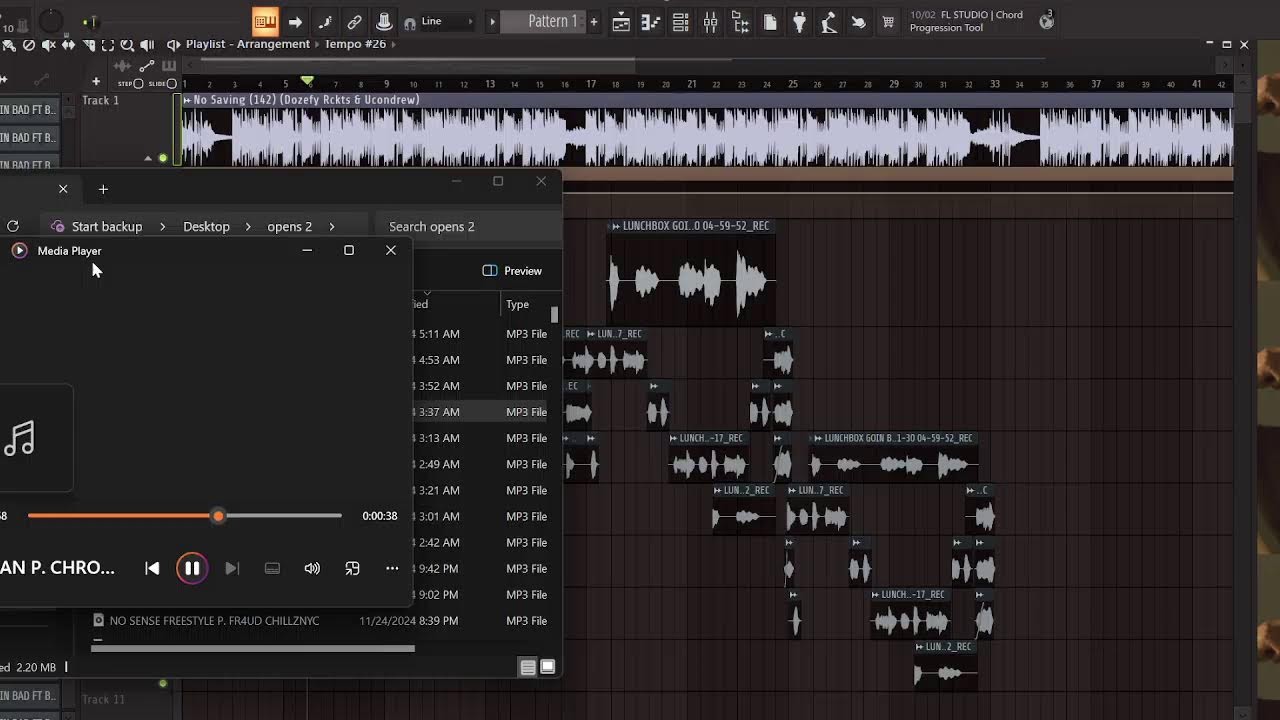Click the tempo tapper icon
The image size is (1280, 720).
tap(829, 21)
